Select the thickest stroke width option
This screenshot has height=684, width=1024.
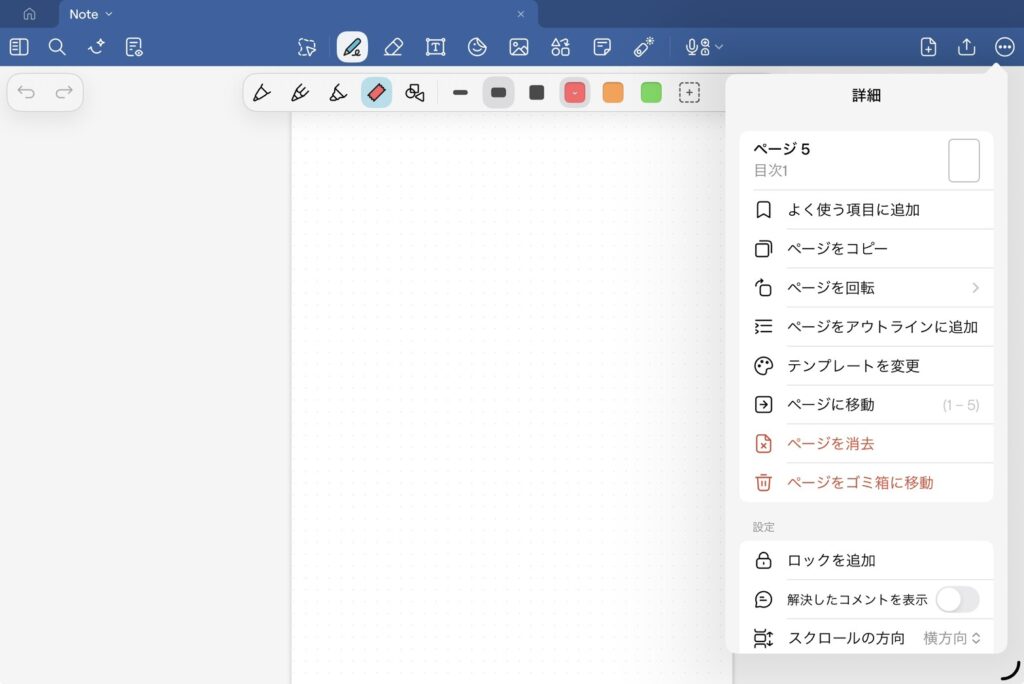pyautogui.click(x=537, y=93)
